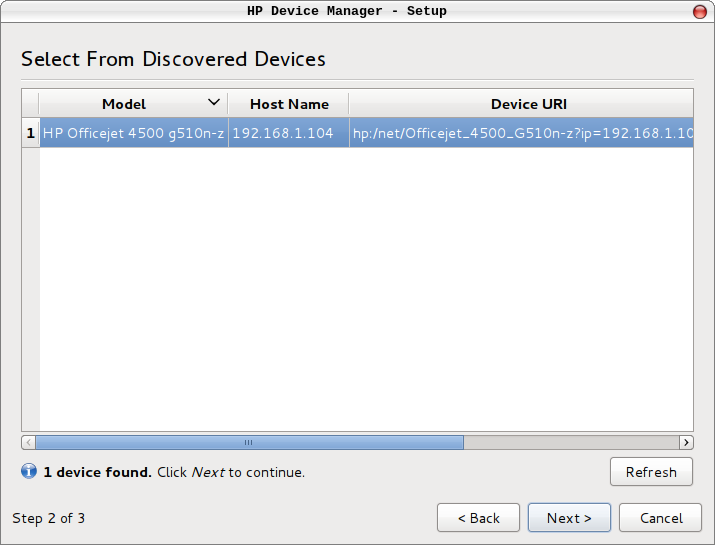Click the table's top-left corner cell
715x545 pixels.
click(x=30, y=104)
